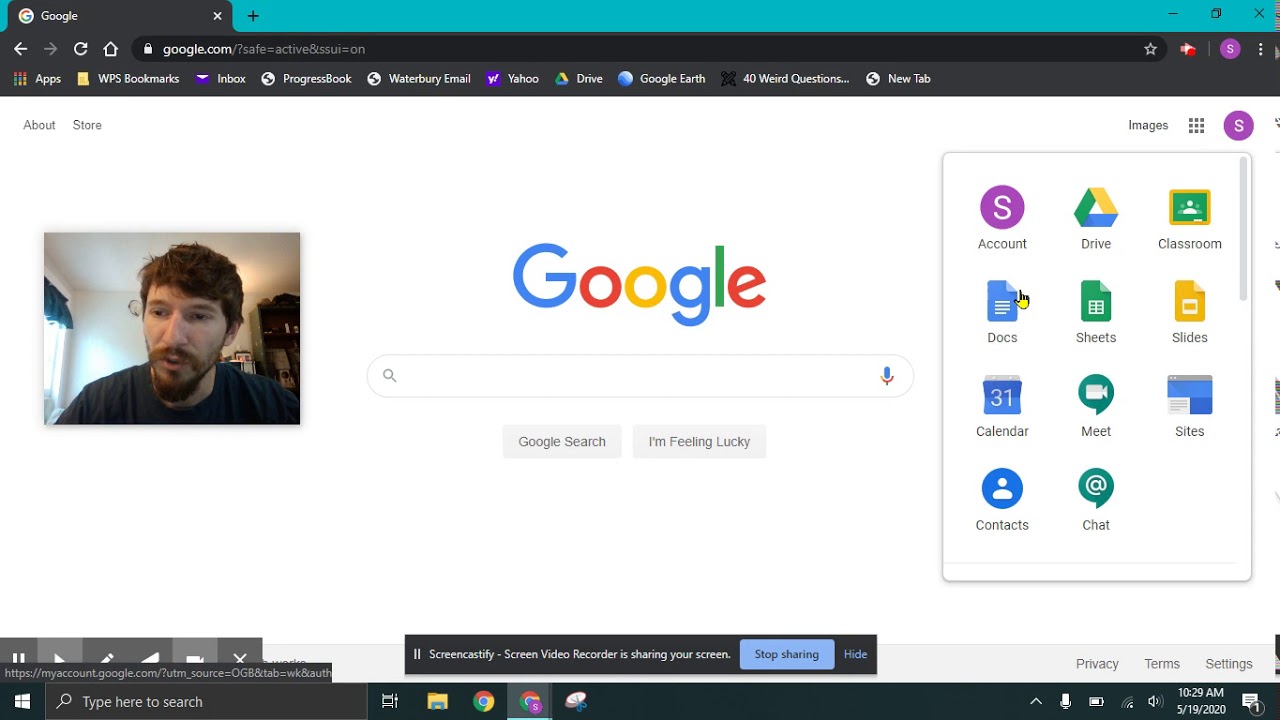Go to the browser home page
The width and height of the screenshot is (1280, 720).
pyautogui.click(x=111, y=49)
